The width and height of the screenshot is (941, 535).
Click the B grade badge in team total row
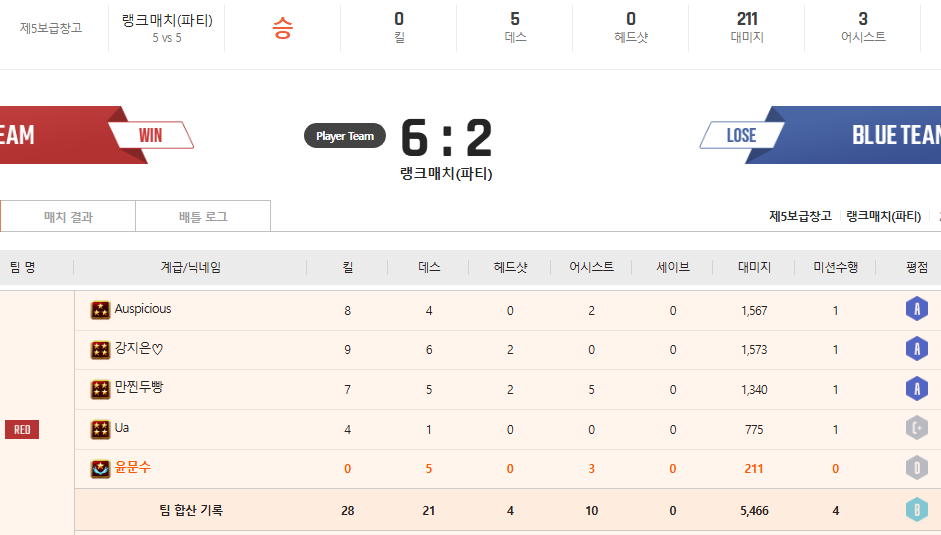click(916, 510)
